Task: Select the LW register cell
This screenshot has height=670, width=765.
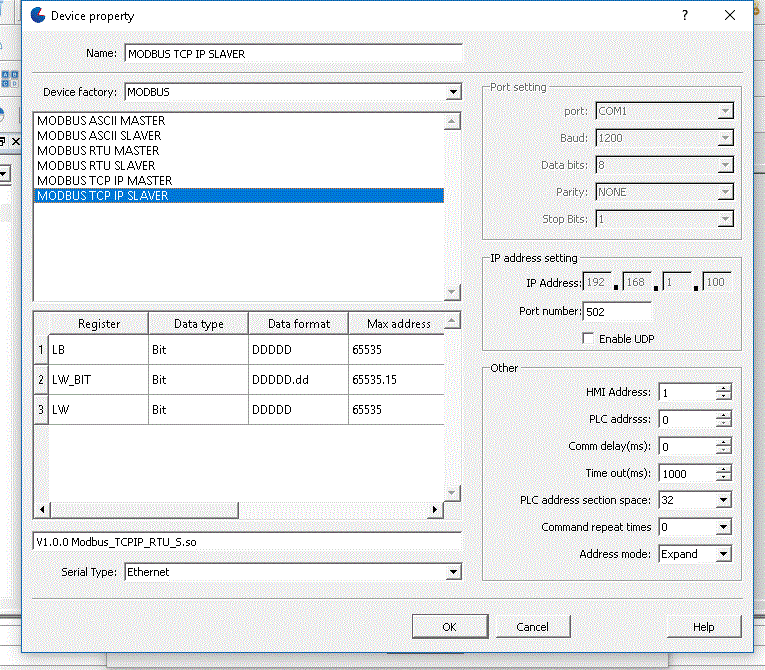Action: pyautogui.click(x=99, y=409)
